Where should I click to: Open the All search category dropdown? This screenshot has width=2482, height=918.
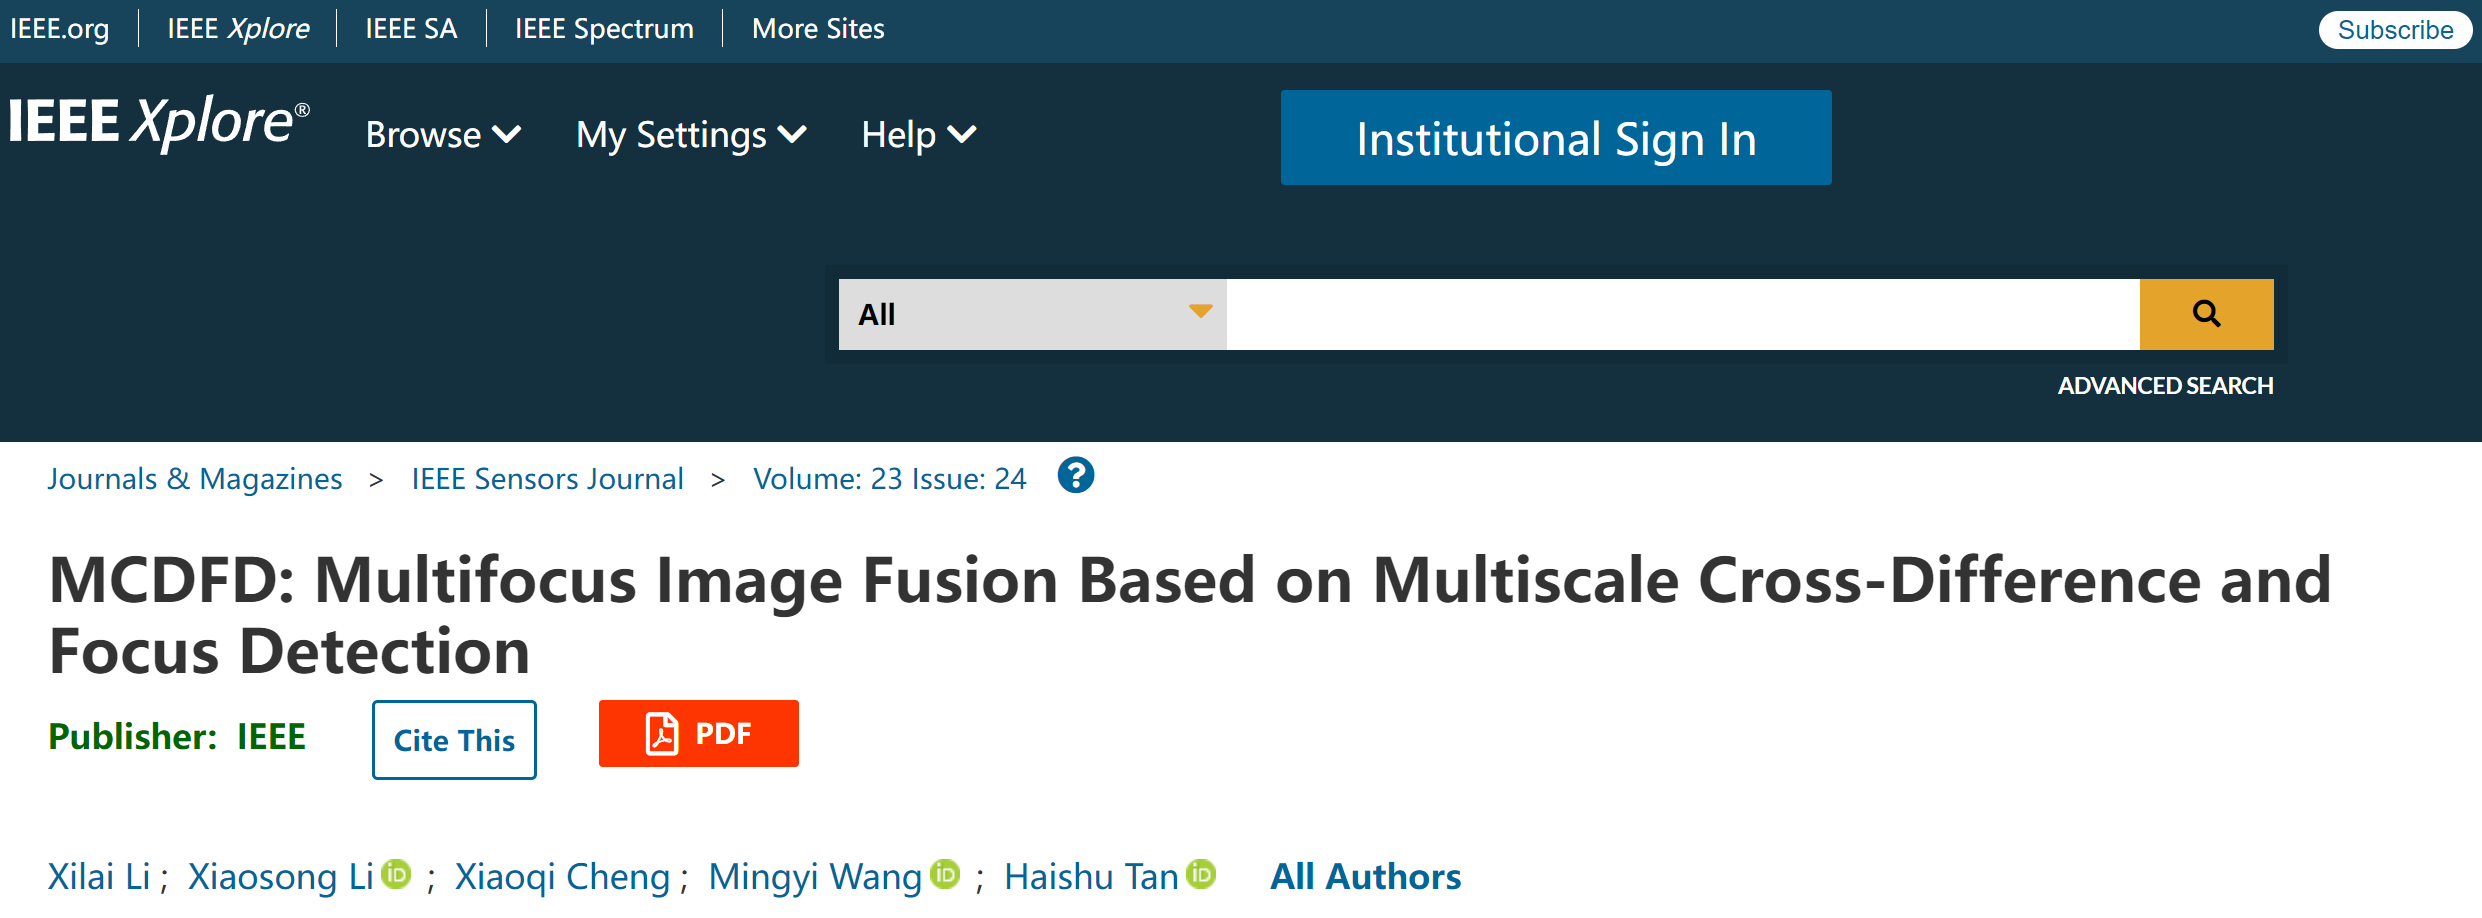pyautogui.click(x=1032, y=314)
